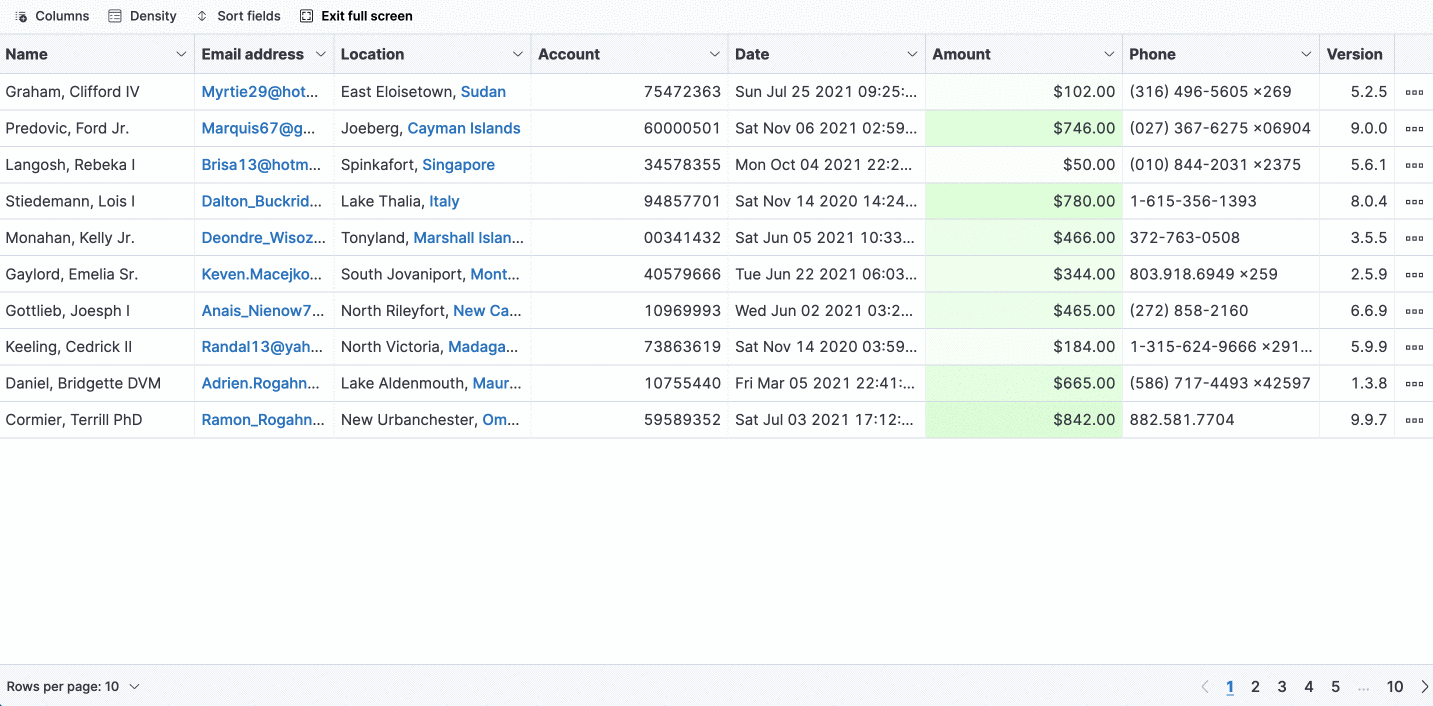The height and width of the screenshot is (706, 1433).
Task: Select the $842.00 amount cell
Action: (x=1024, y=420)
